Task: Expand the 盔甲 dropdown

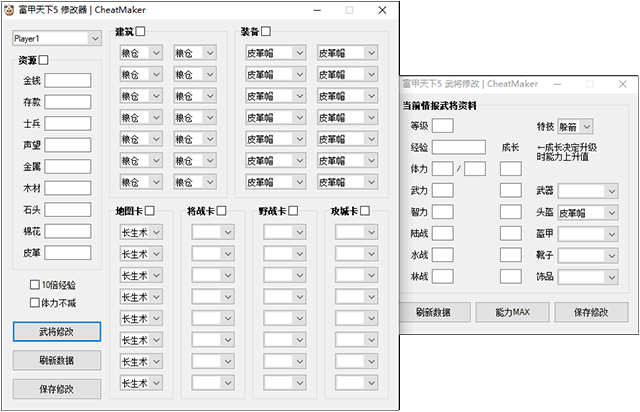Action: [x=588, y=234]
